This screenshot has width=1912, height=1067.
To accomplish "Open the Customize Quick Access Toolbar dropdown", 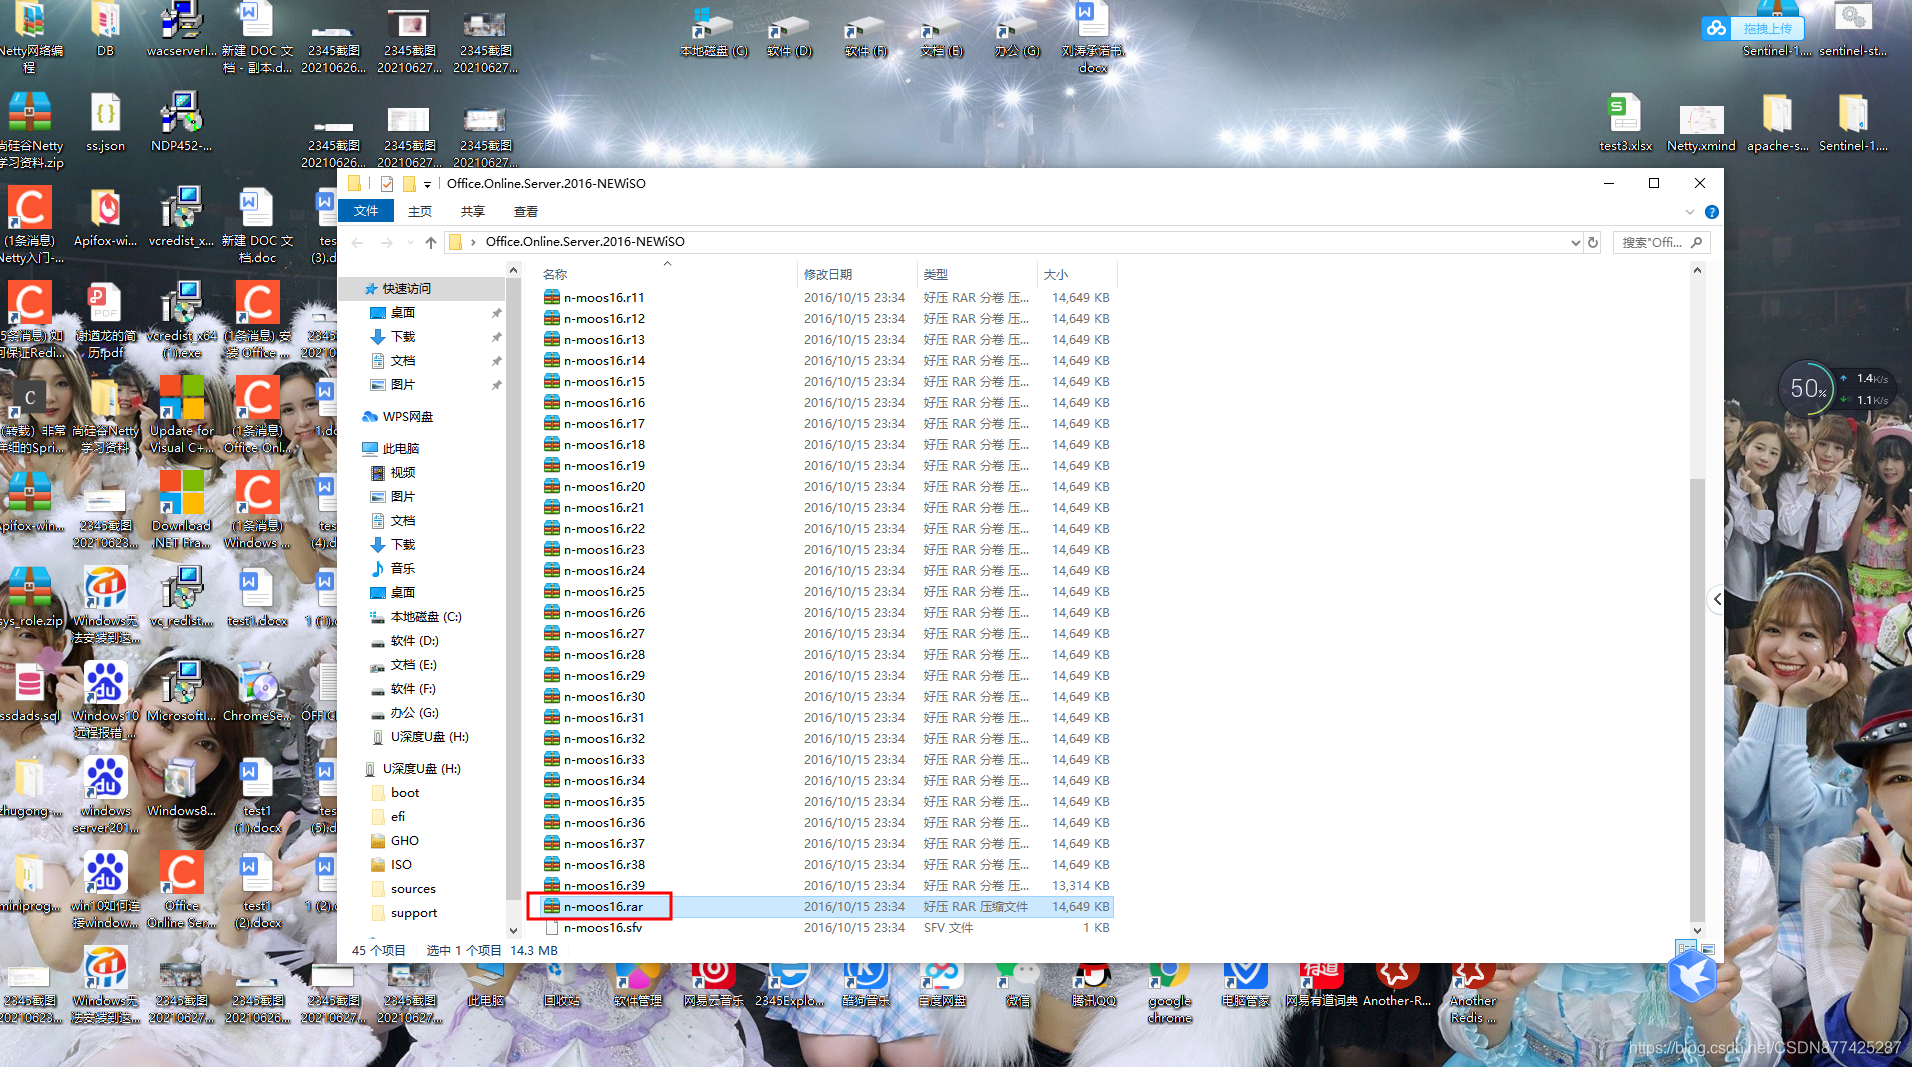I will tap(427, 184).
